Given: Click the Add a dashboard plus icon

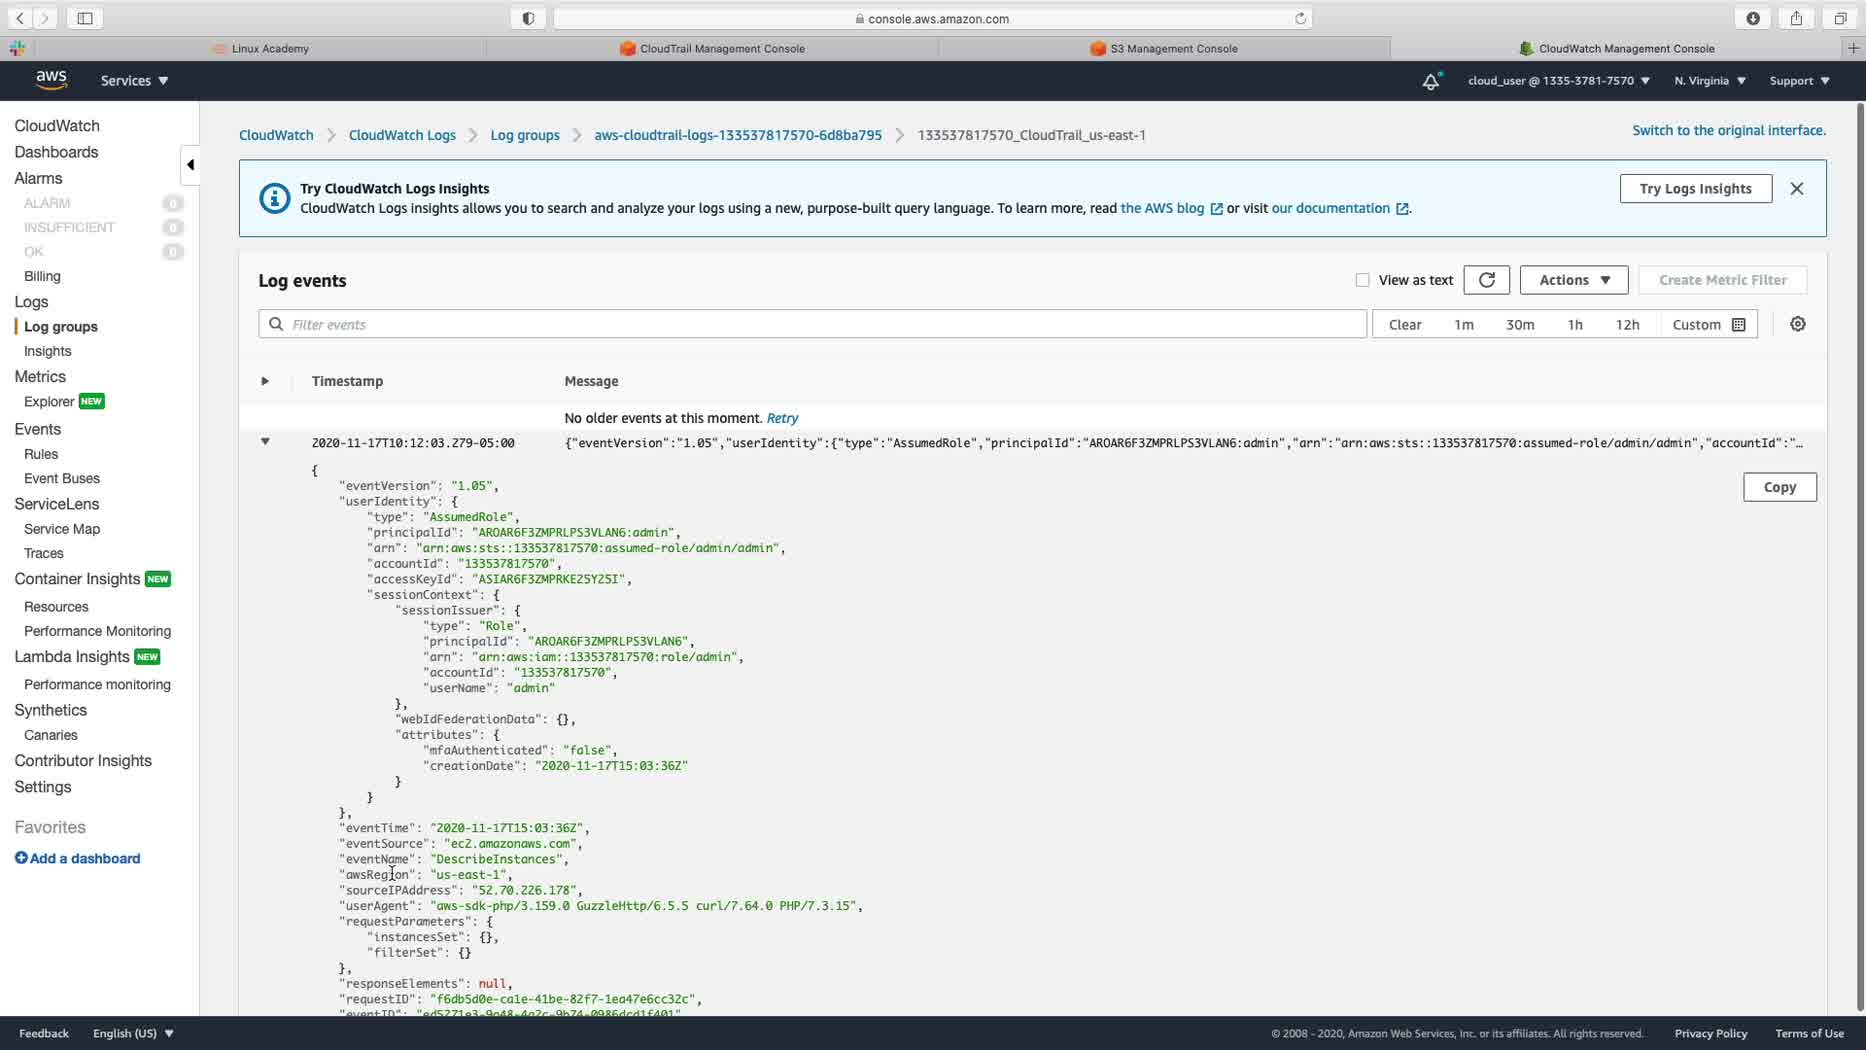Looking at the screenshot, I should pos(21,858).
